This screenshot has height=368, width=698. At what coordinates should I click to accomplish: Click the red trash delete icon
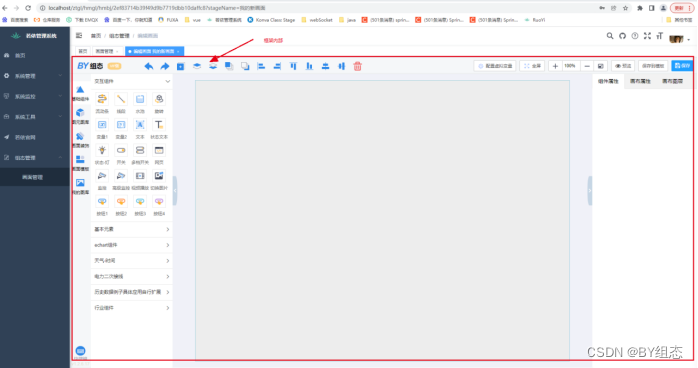click(x=357, y=66)
